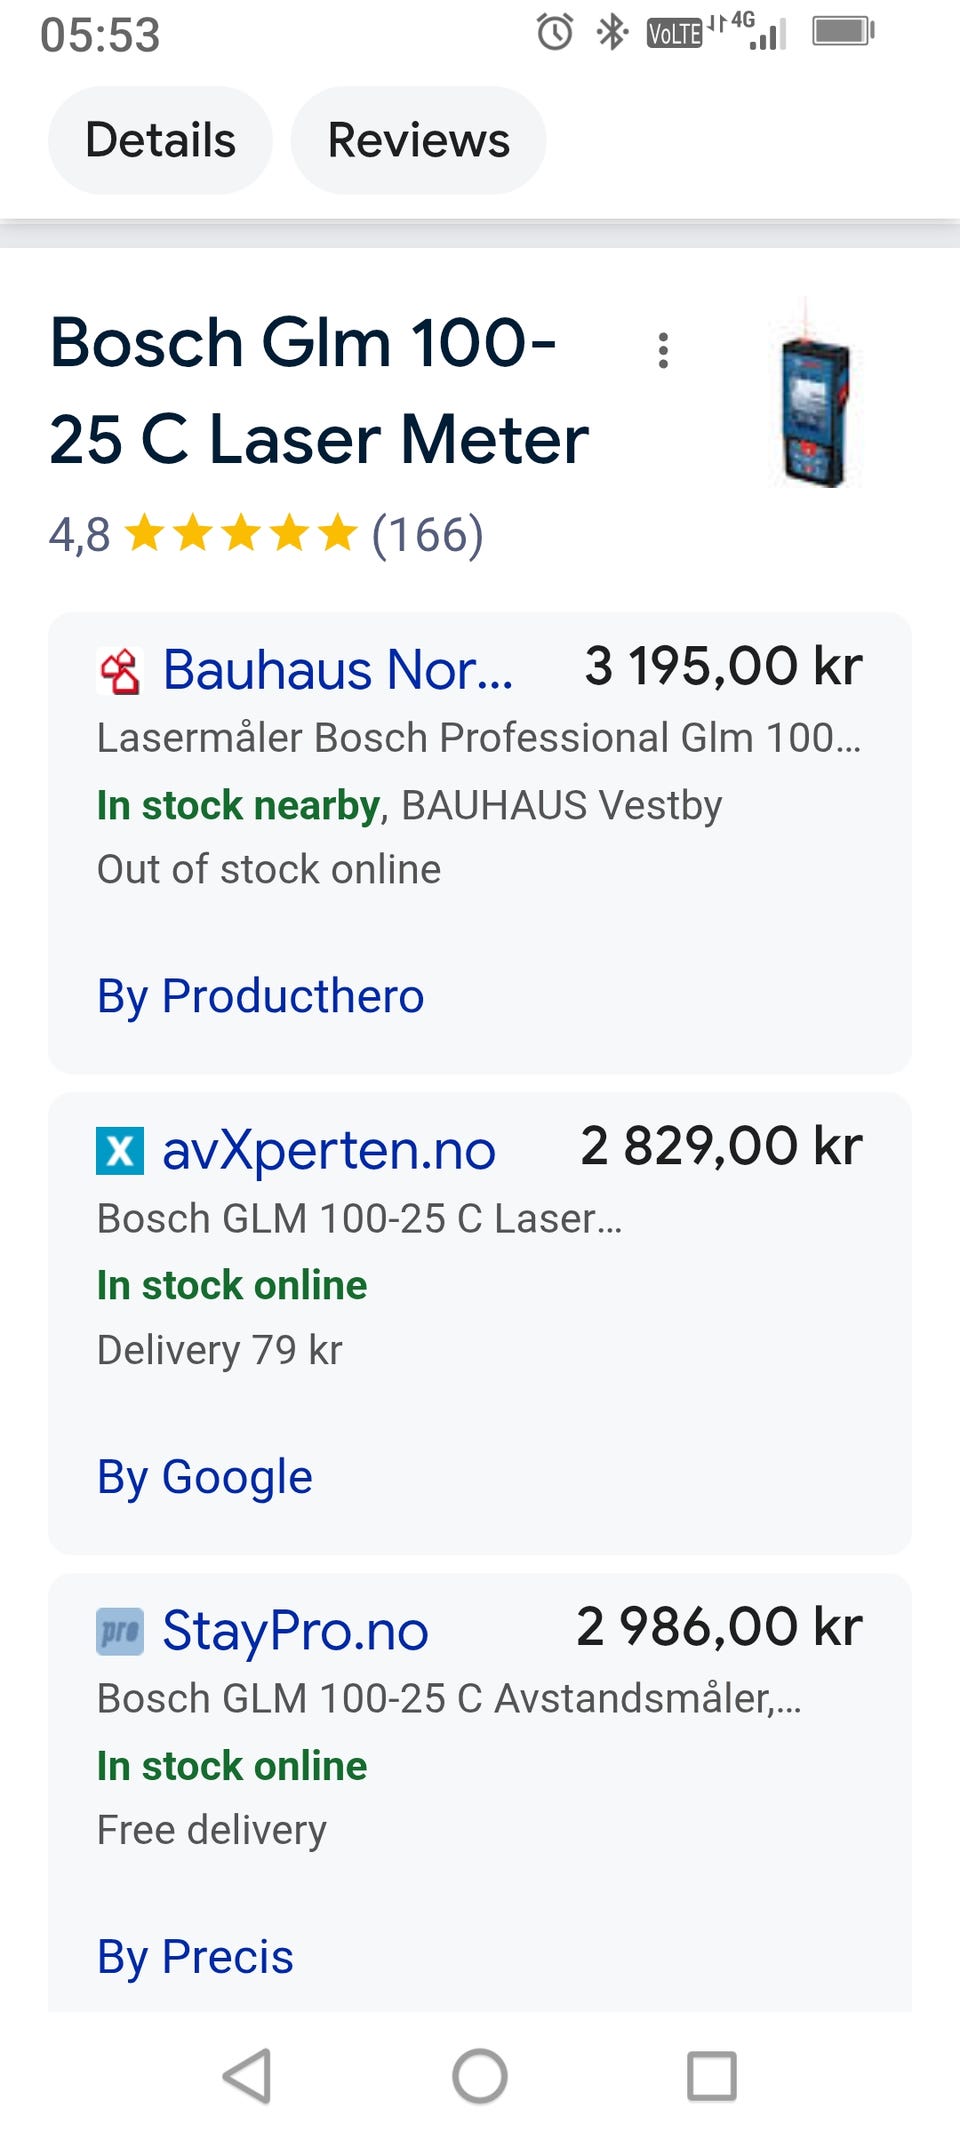960x2140 pixels.
Task: Tap the StayPro pro logo icon
Action: pos(120,1631)
